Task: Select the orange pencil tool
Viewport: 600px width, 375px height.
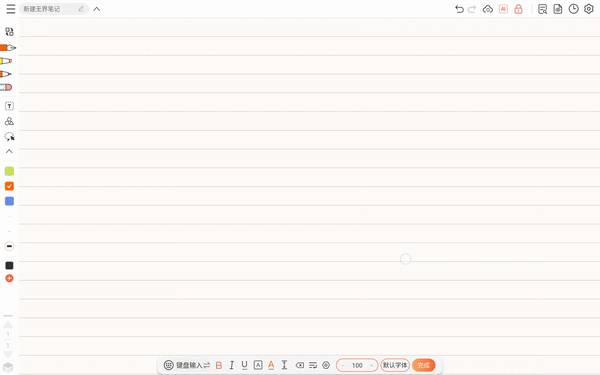Action: 6,74
